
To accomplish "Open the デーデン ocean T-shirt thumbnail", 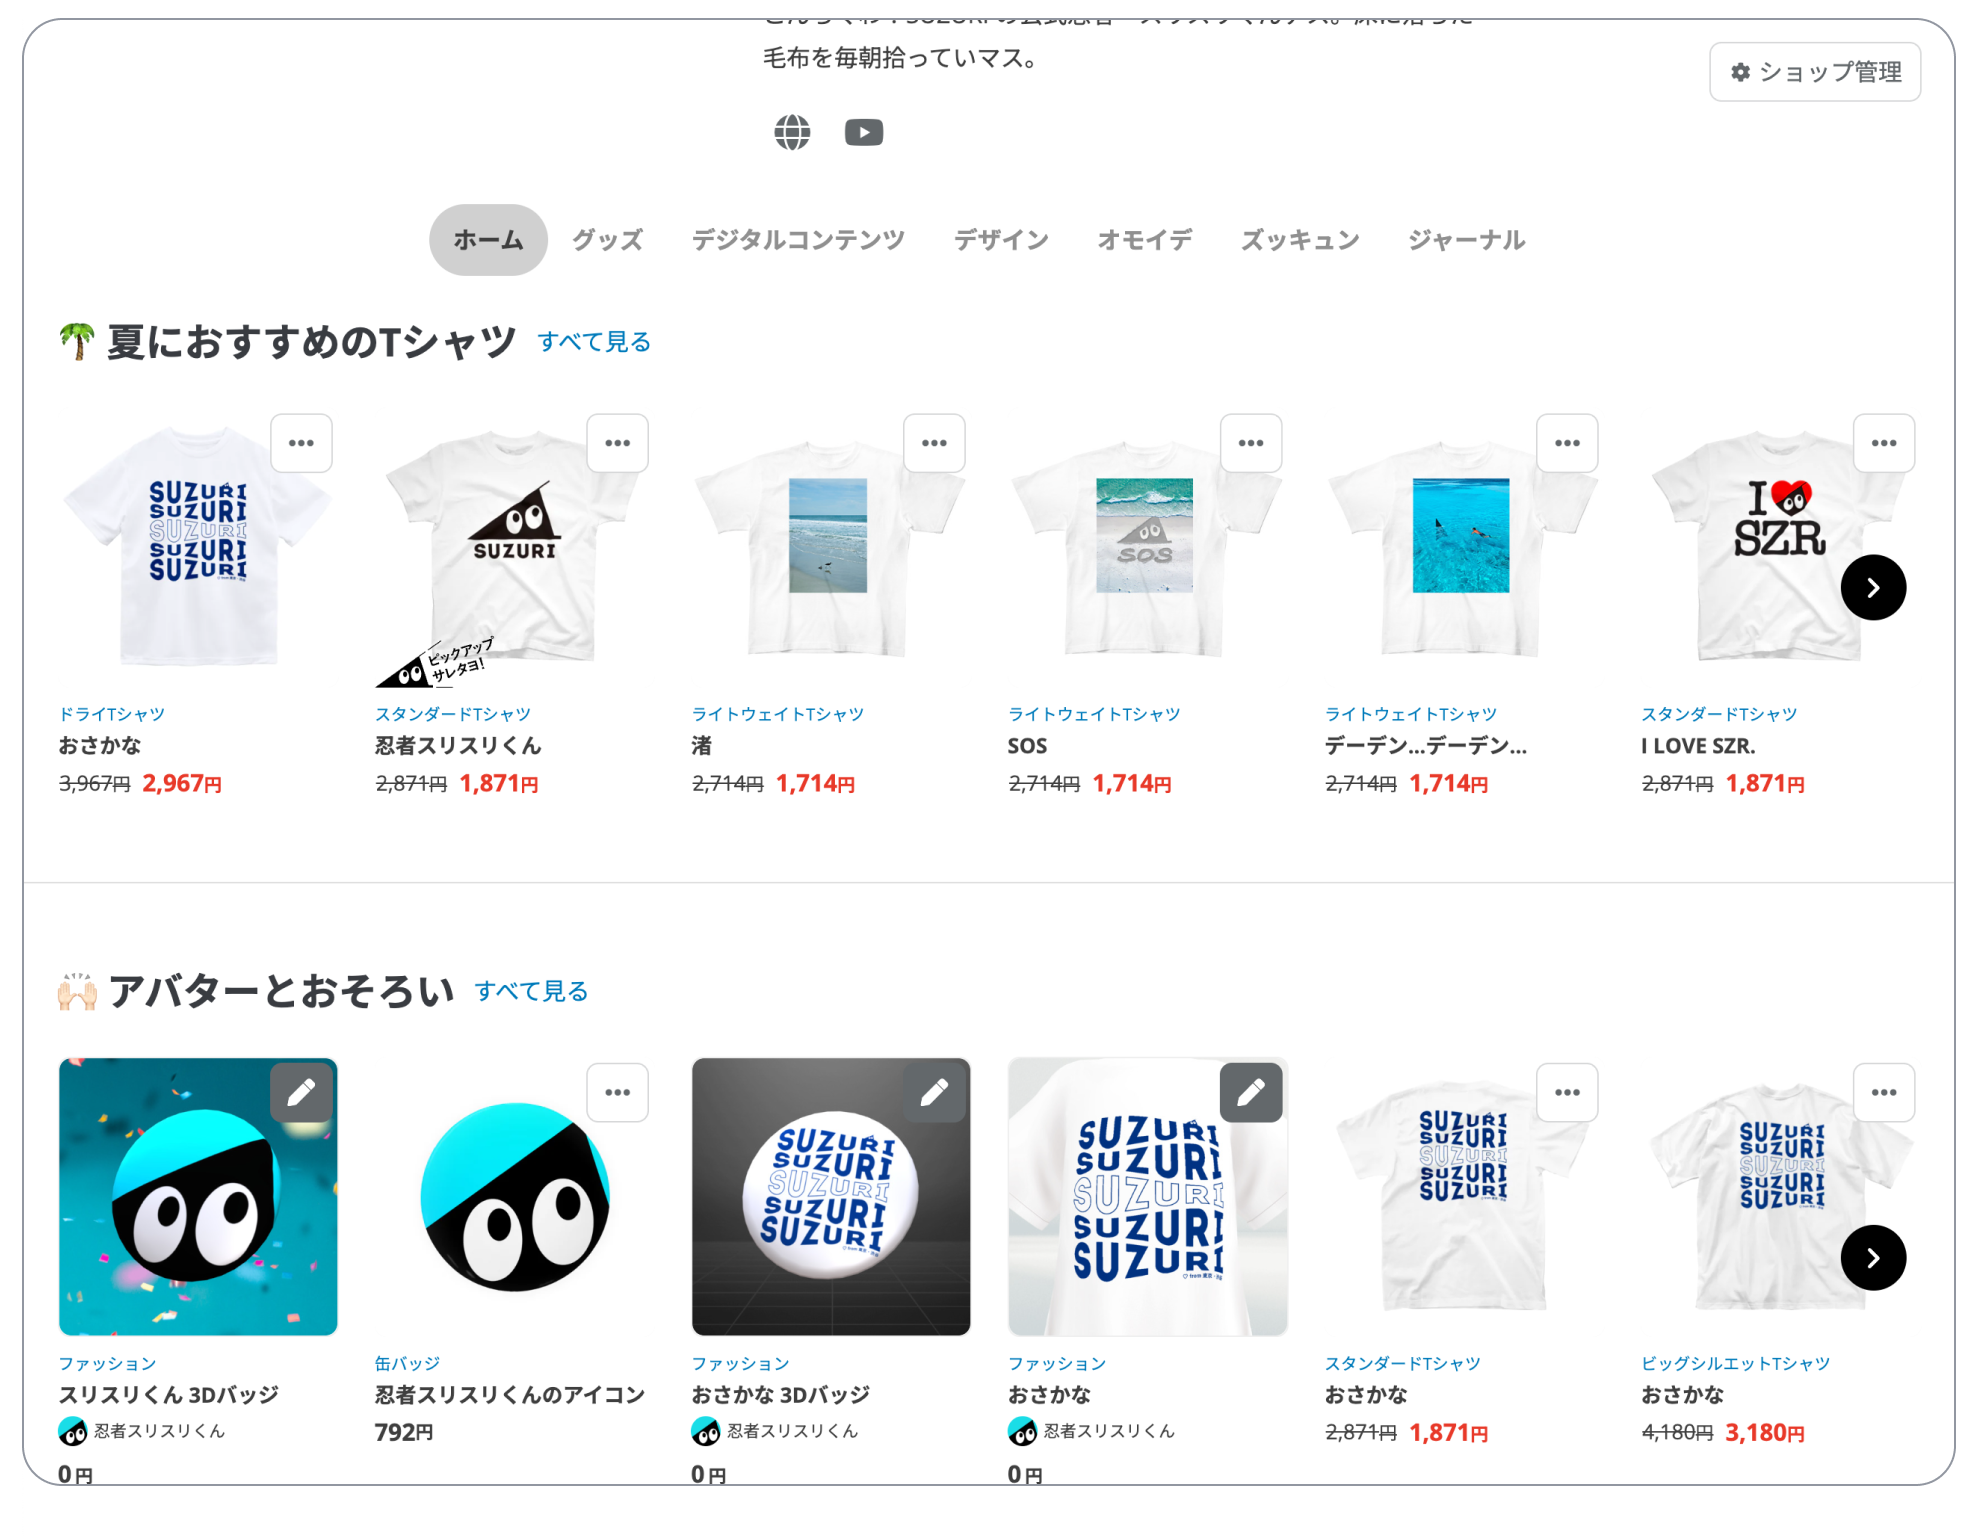I will (x=1461, y=545).
